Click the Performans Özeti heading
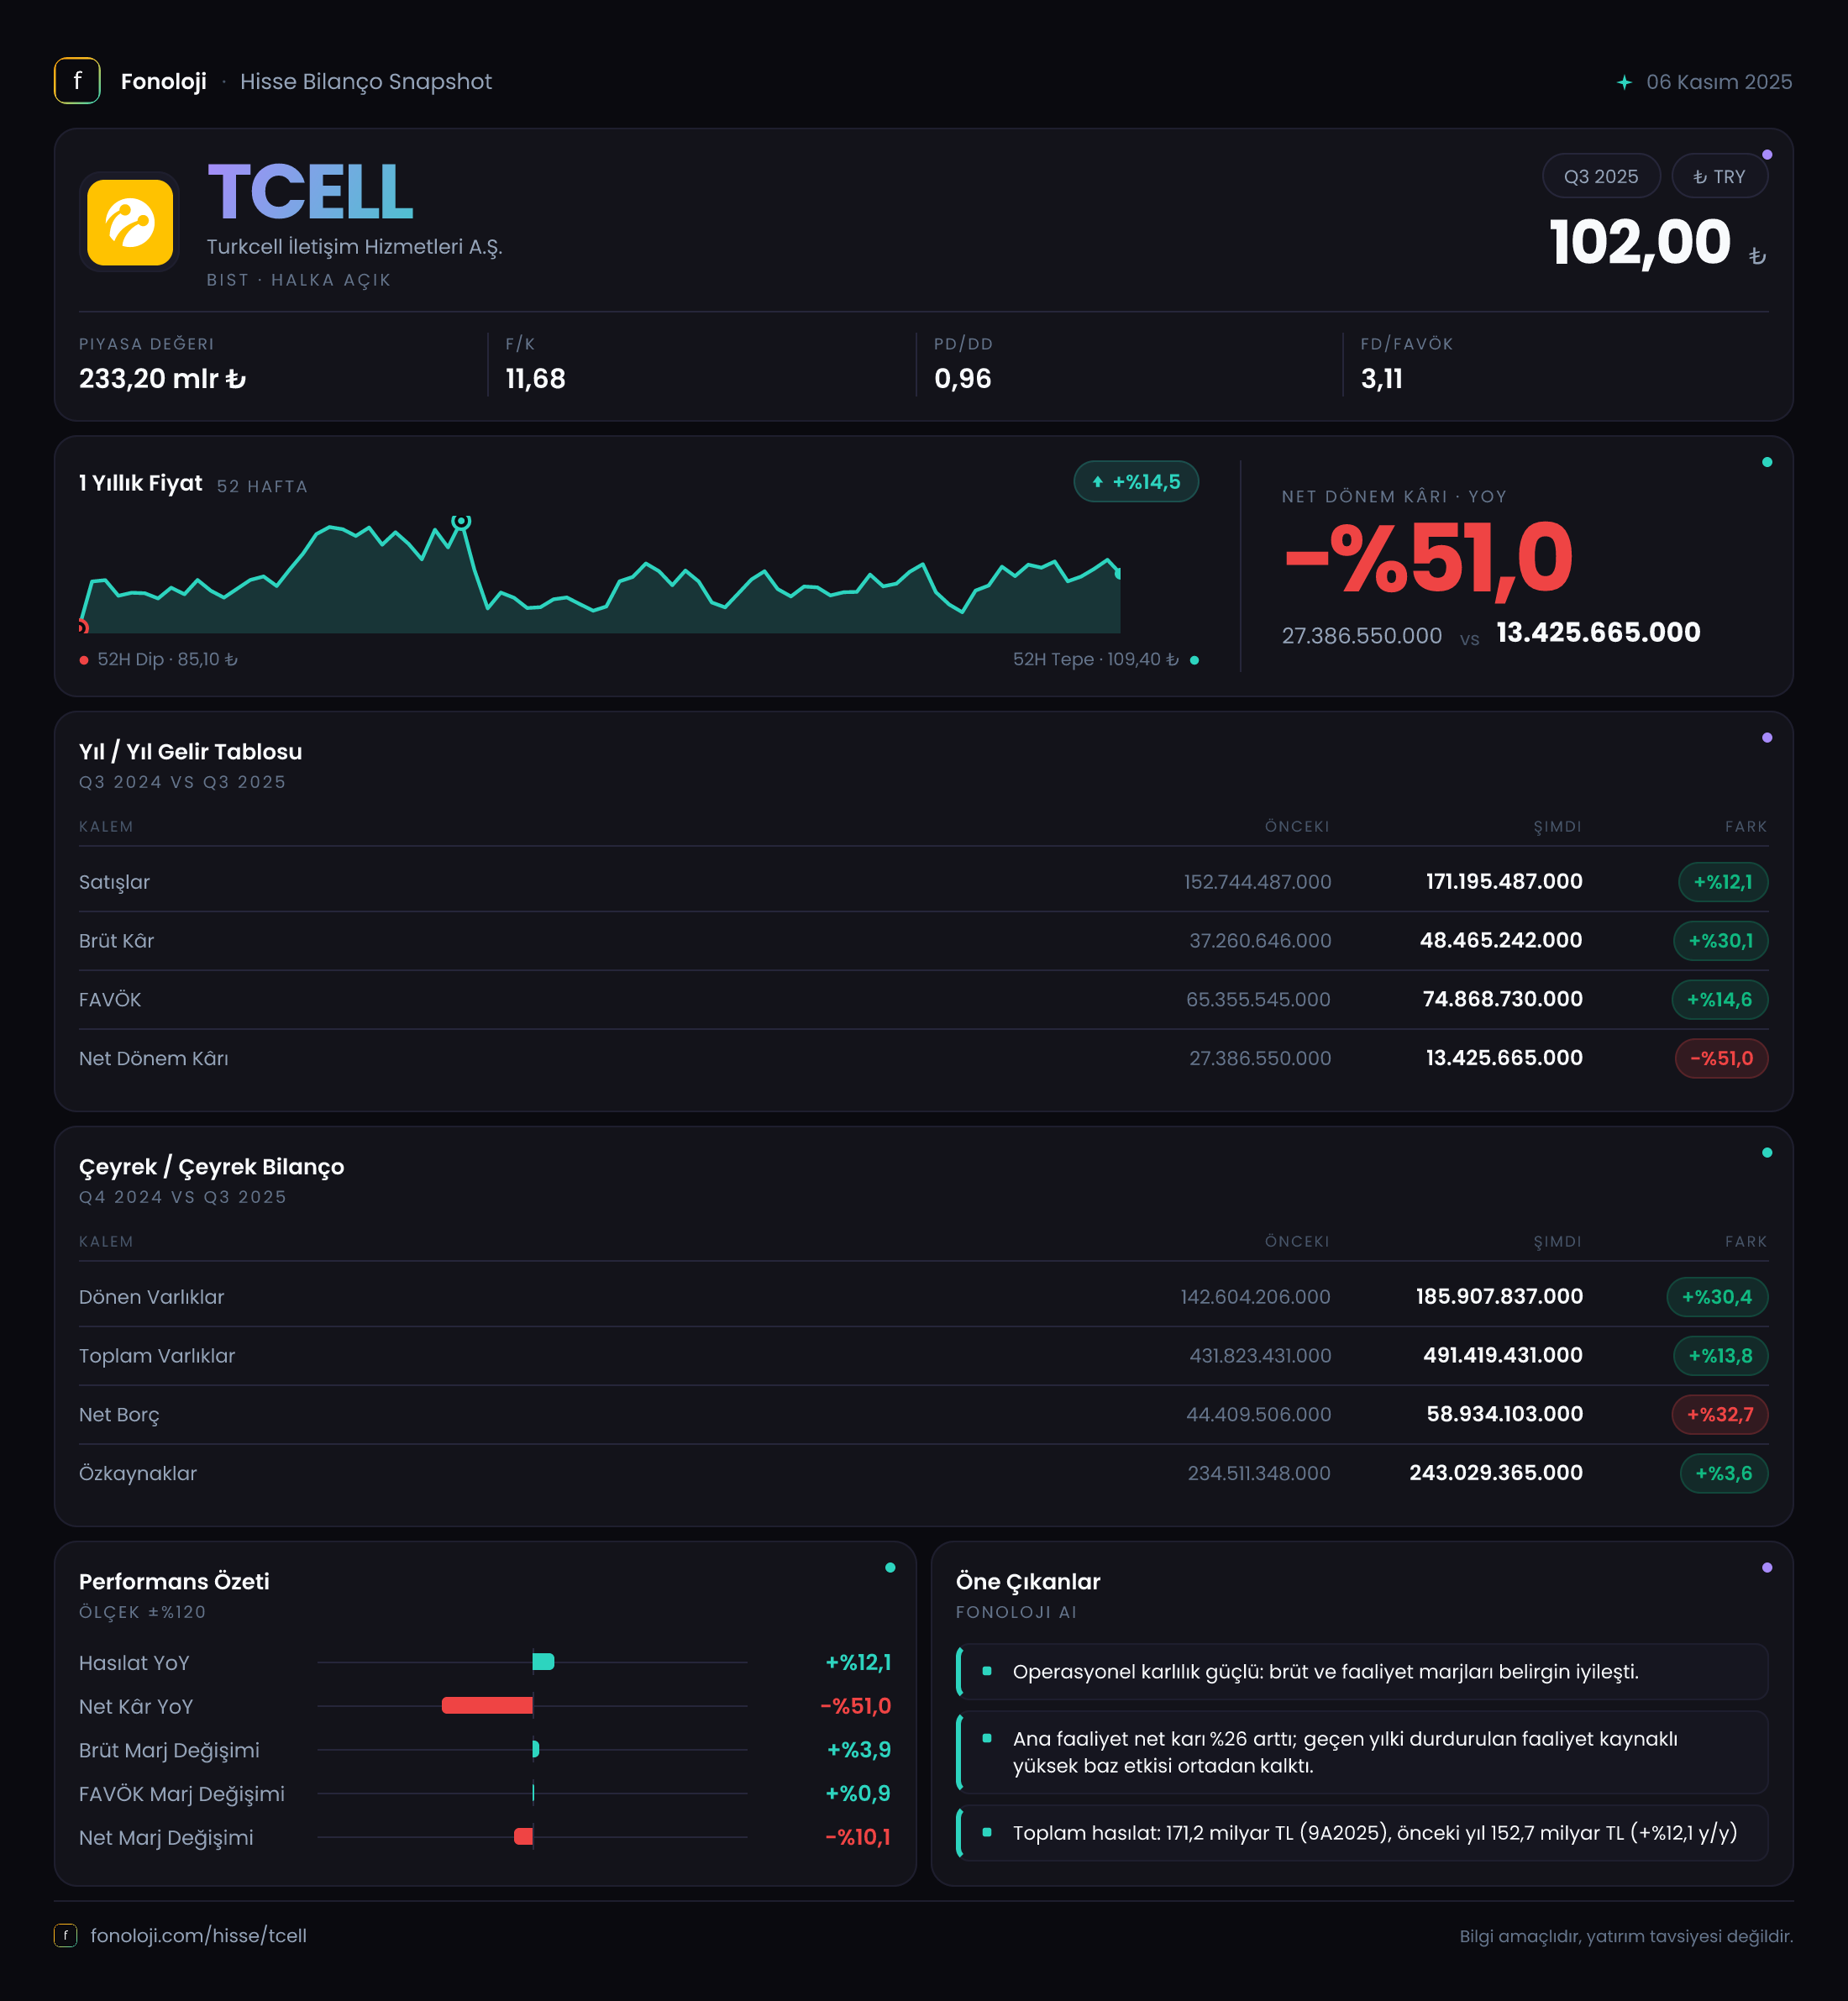This screenshot has height=2001, width=1848. tap(174, 1581)
